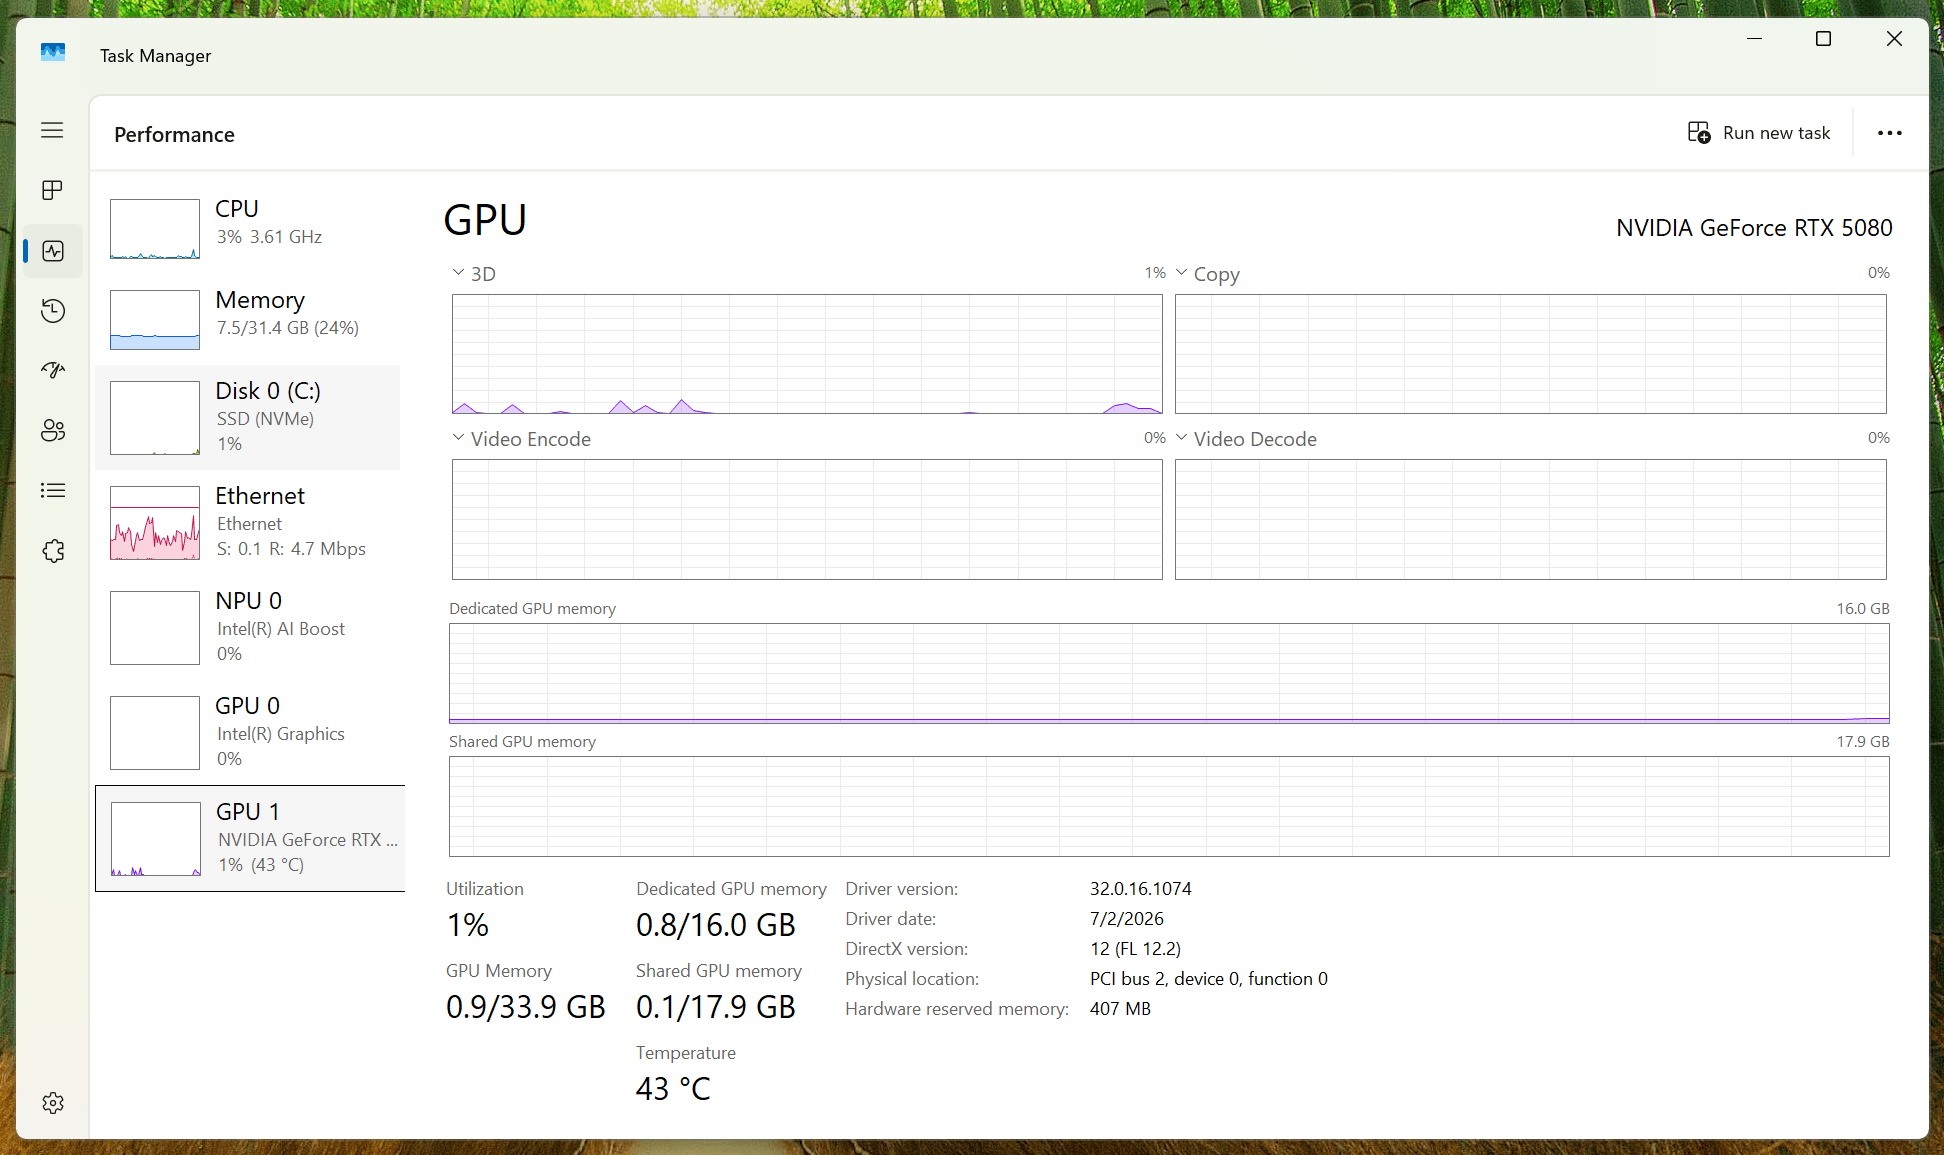Open the Services page puzzle icon
This screenshot has width=1944, height=1155.
53,551
